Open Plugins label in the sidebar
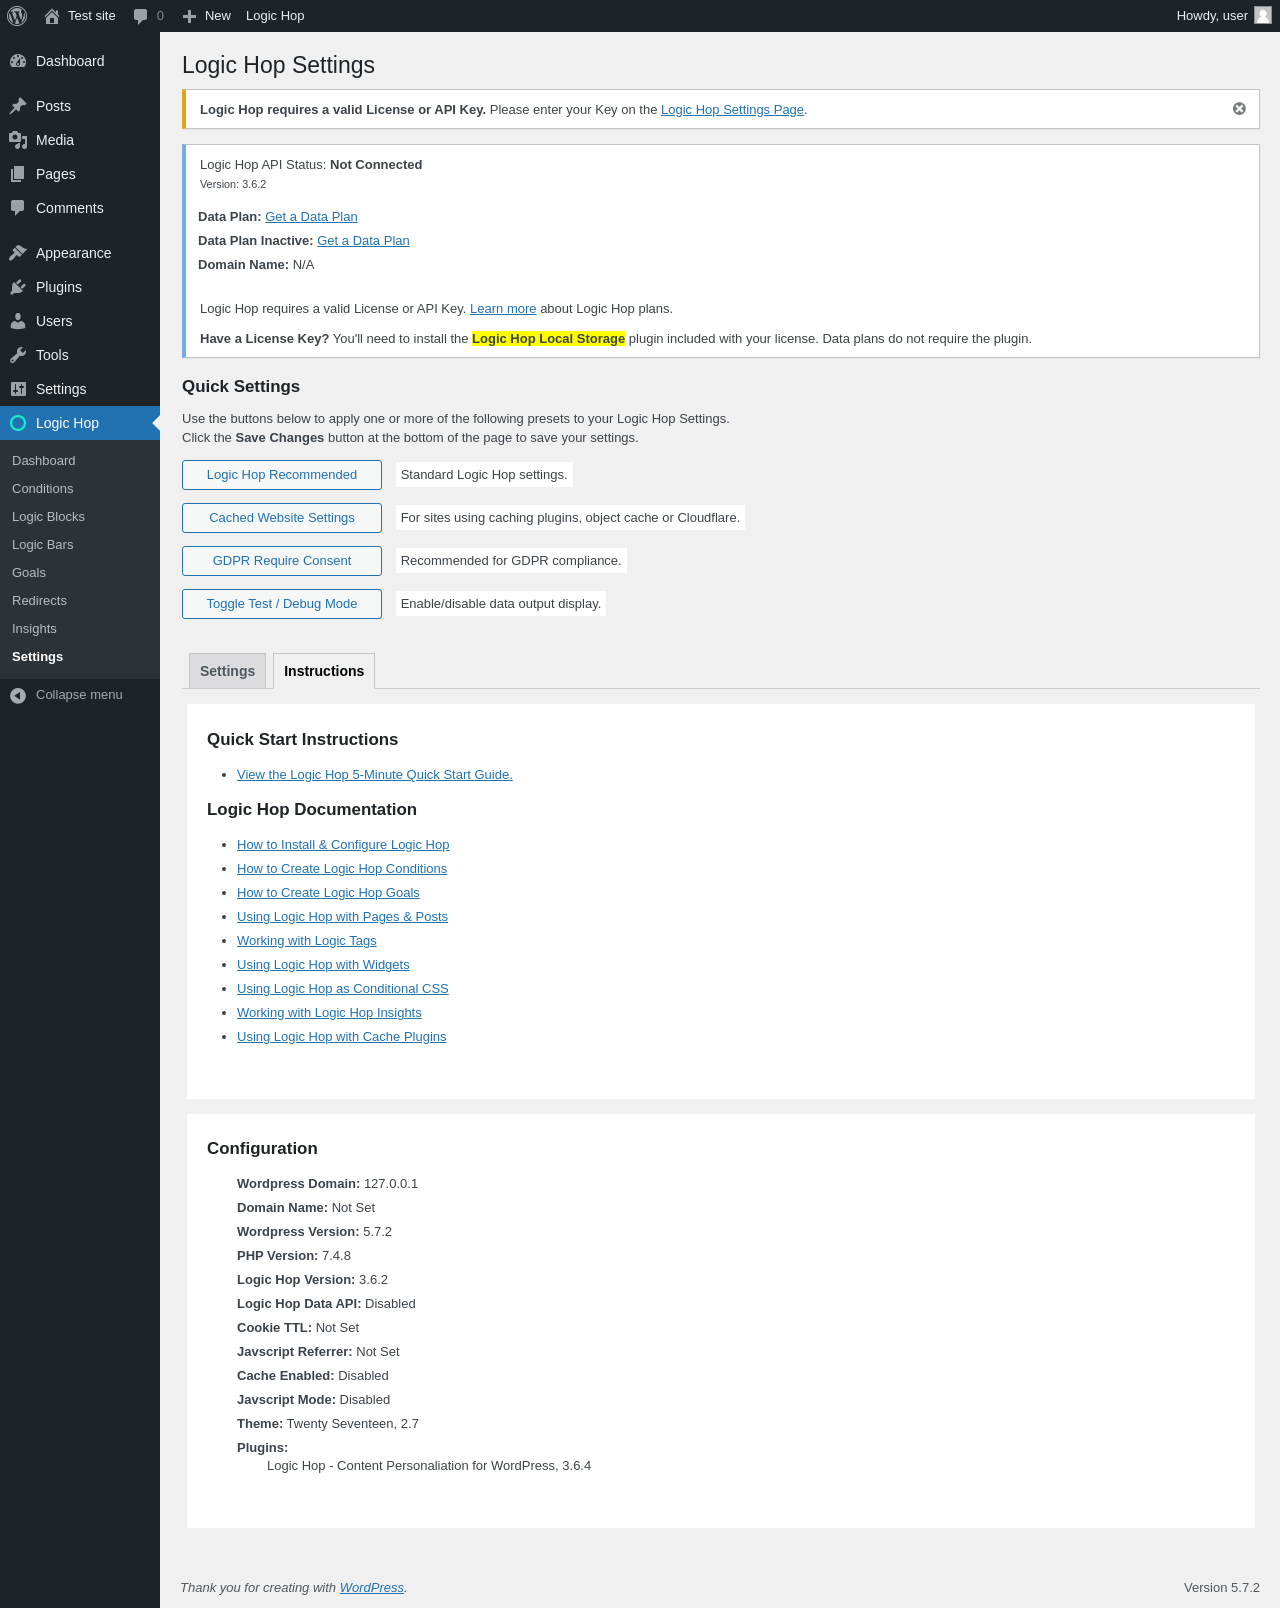 [x=59, y=287]
